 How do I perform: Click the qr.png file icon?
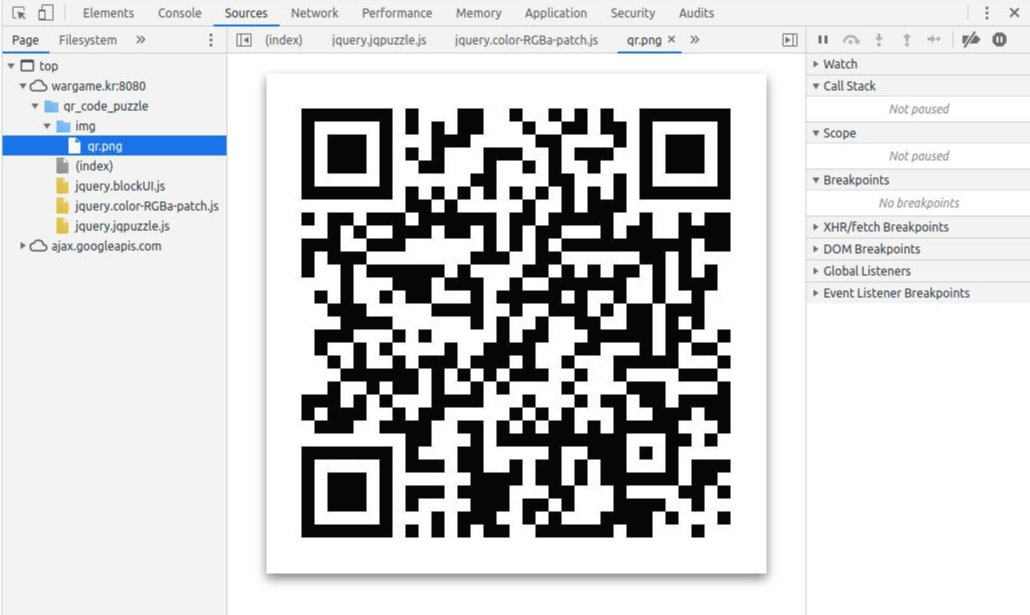75,146
